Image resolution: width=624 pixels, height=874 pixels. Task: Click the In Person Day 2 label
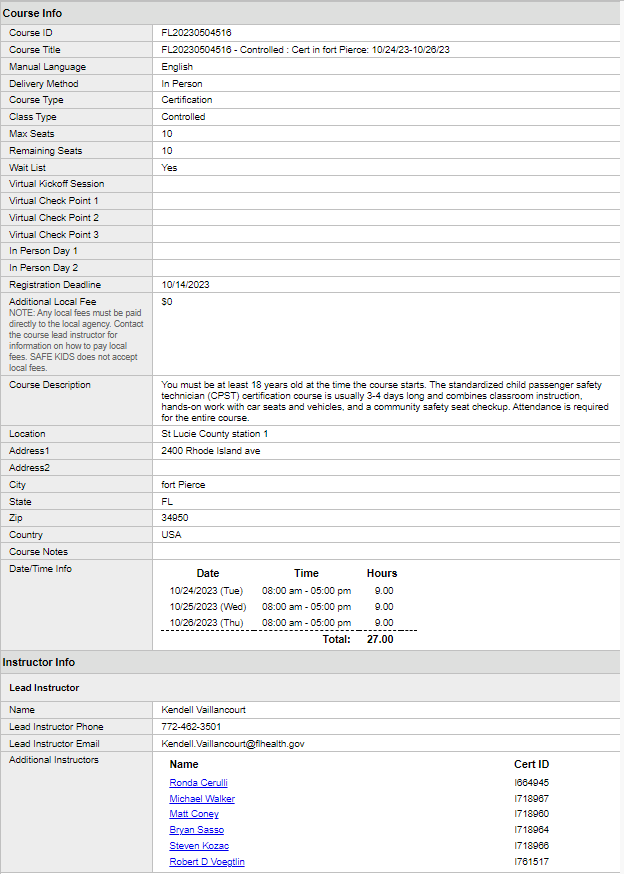pyautogui.click(x=43, y=268)
